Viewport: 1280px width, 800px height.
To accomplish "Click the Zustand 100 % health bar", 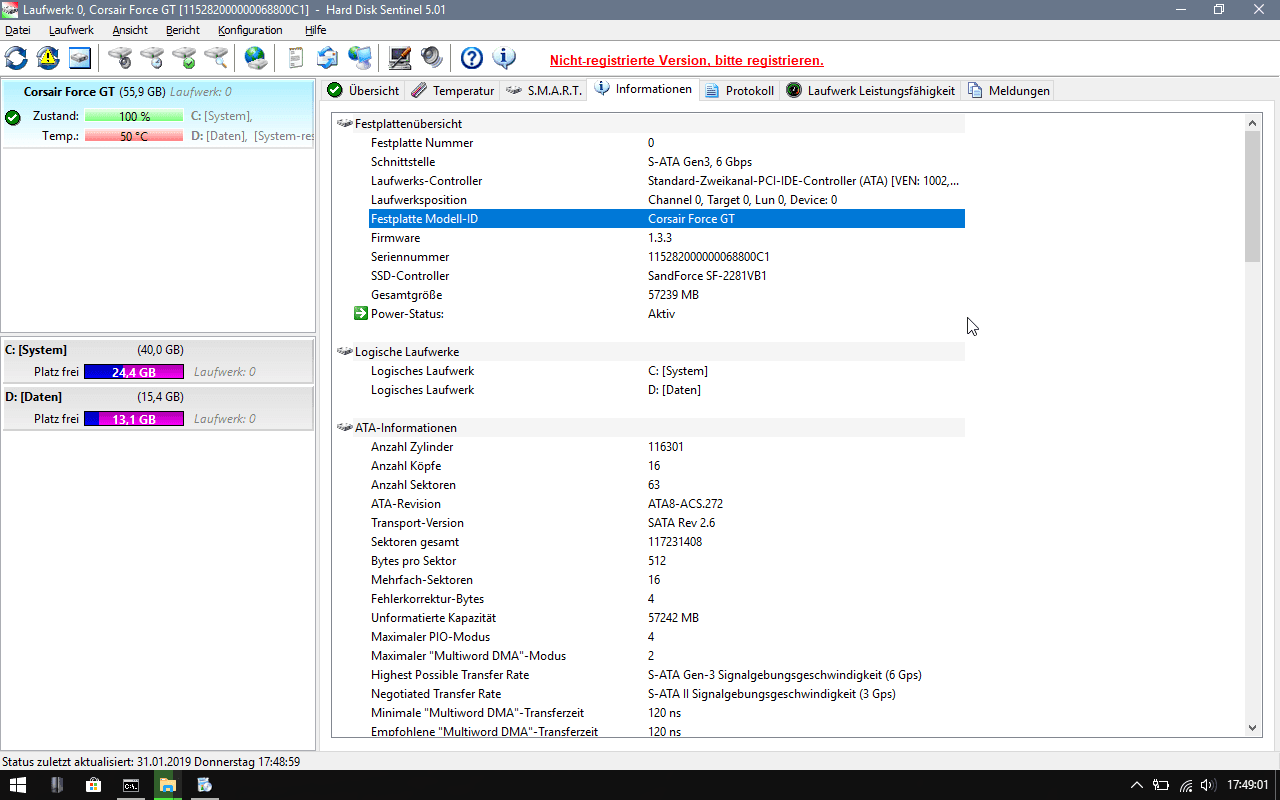I will 134,116.
